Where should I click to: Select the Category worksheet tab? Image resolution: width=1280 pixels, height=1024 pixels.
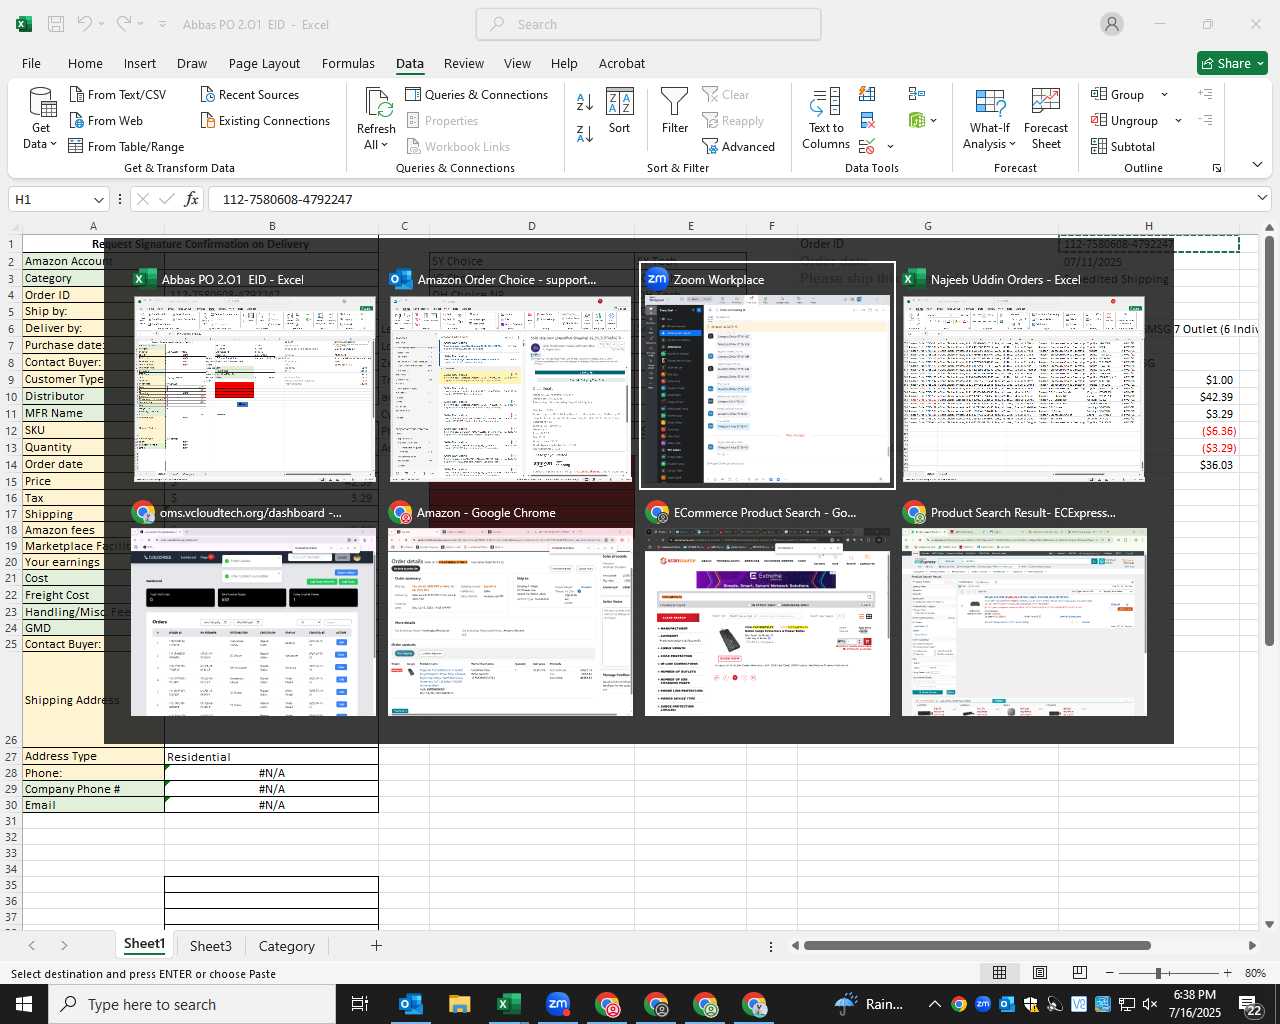tap(286, 946)
